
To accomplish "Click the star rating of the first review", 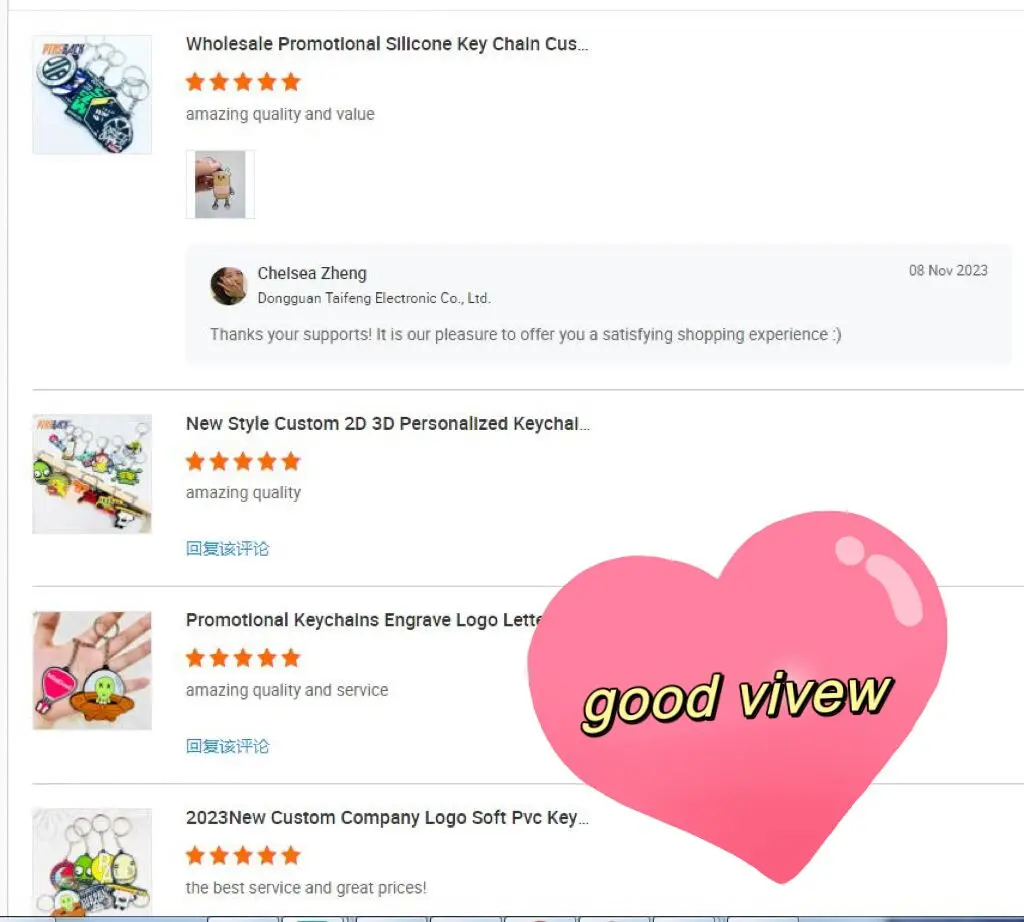I will click(x=243, y=82).
